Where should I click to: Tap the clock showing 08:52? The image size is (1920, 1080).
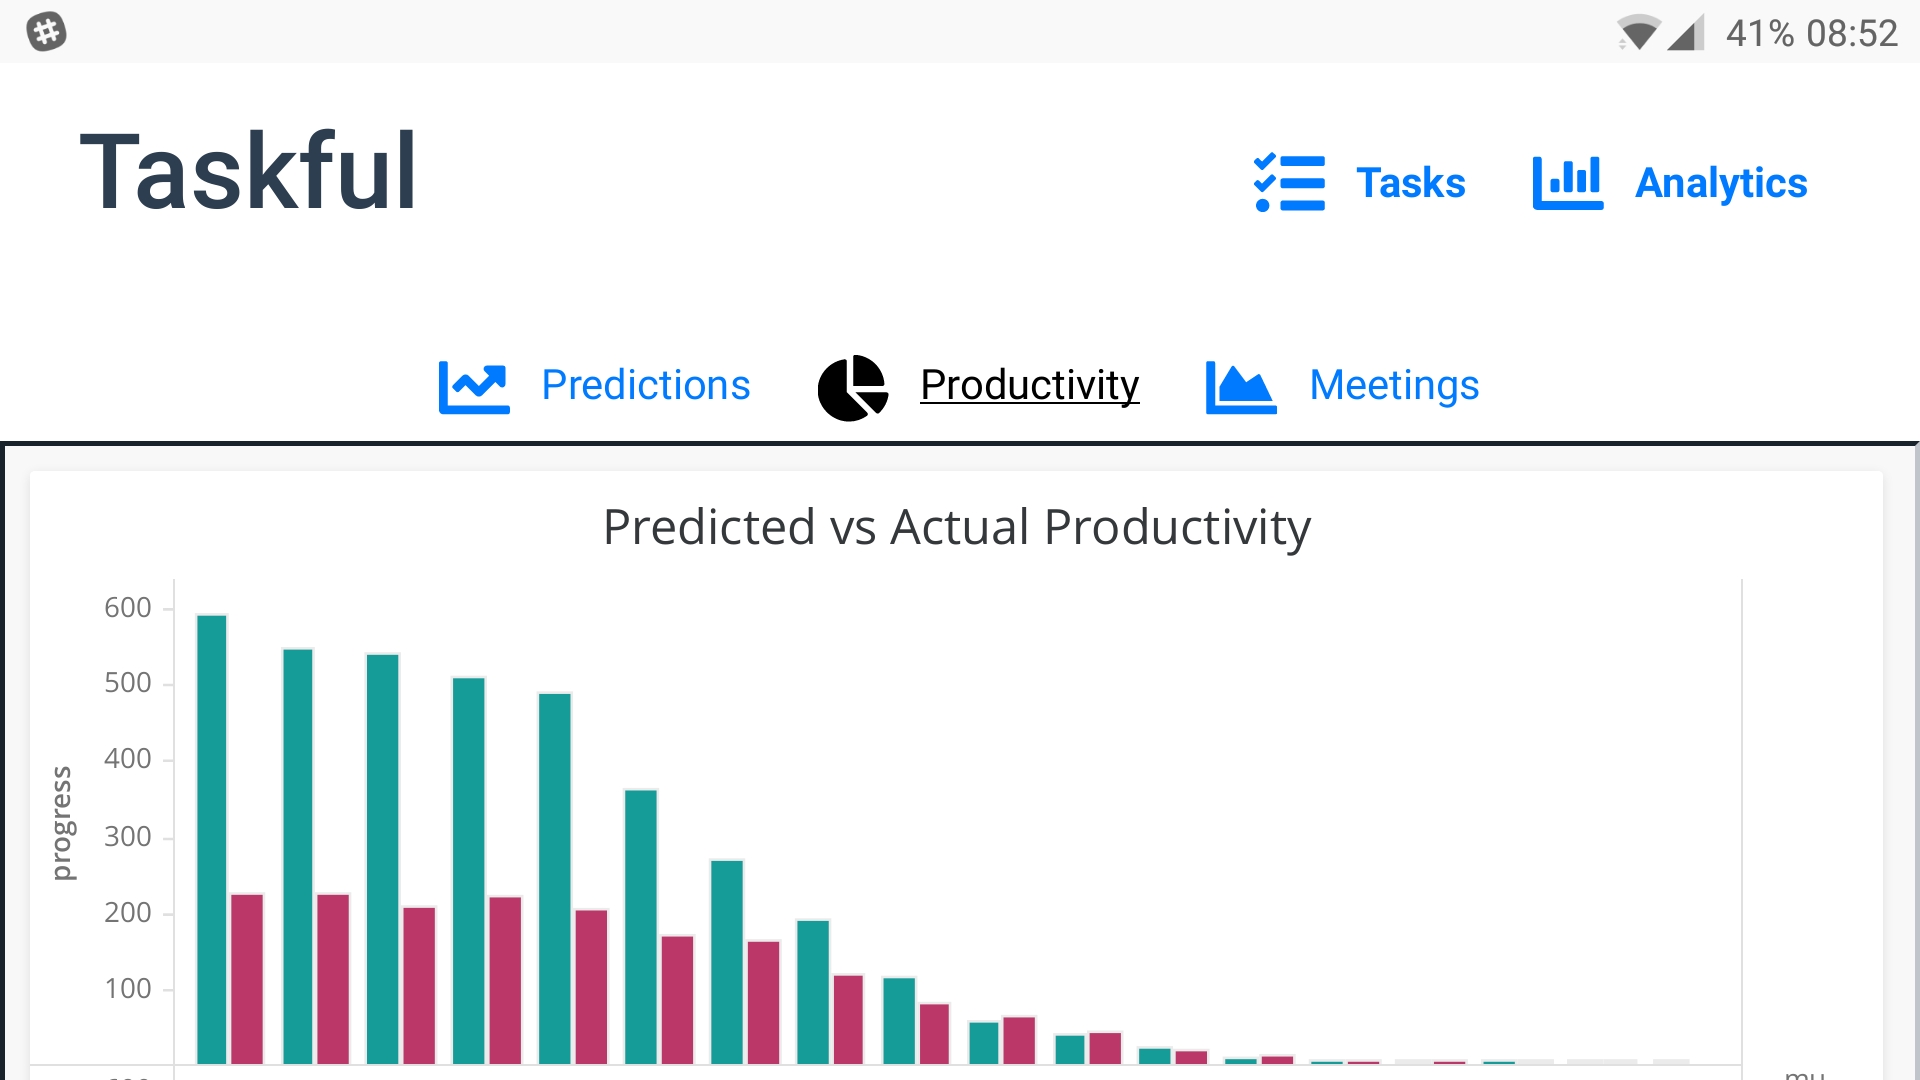1851,34
